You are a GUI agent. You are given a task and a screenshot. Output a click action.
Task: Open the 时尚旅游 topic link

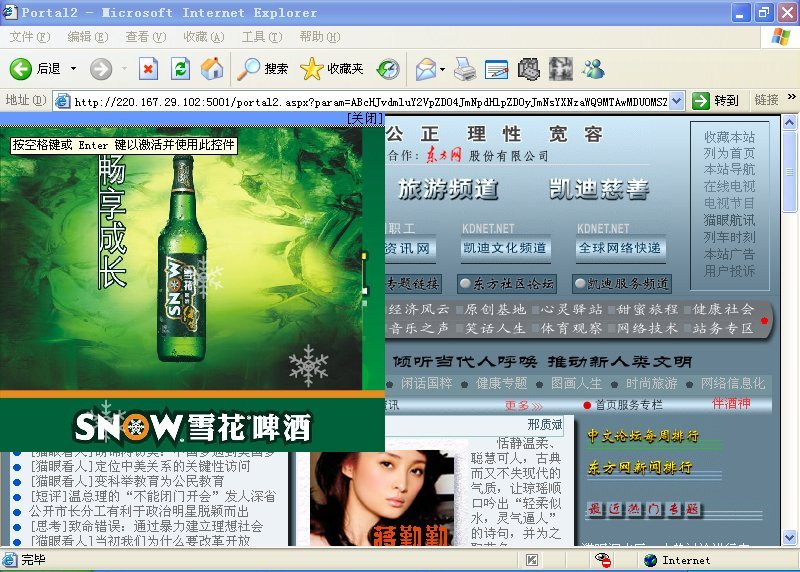point(652,383)
